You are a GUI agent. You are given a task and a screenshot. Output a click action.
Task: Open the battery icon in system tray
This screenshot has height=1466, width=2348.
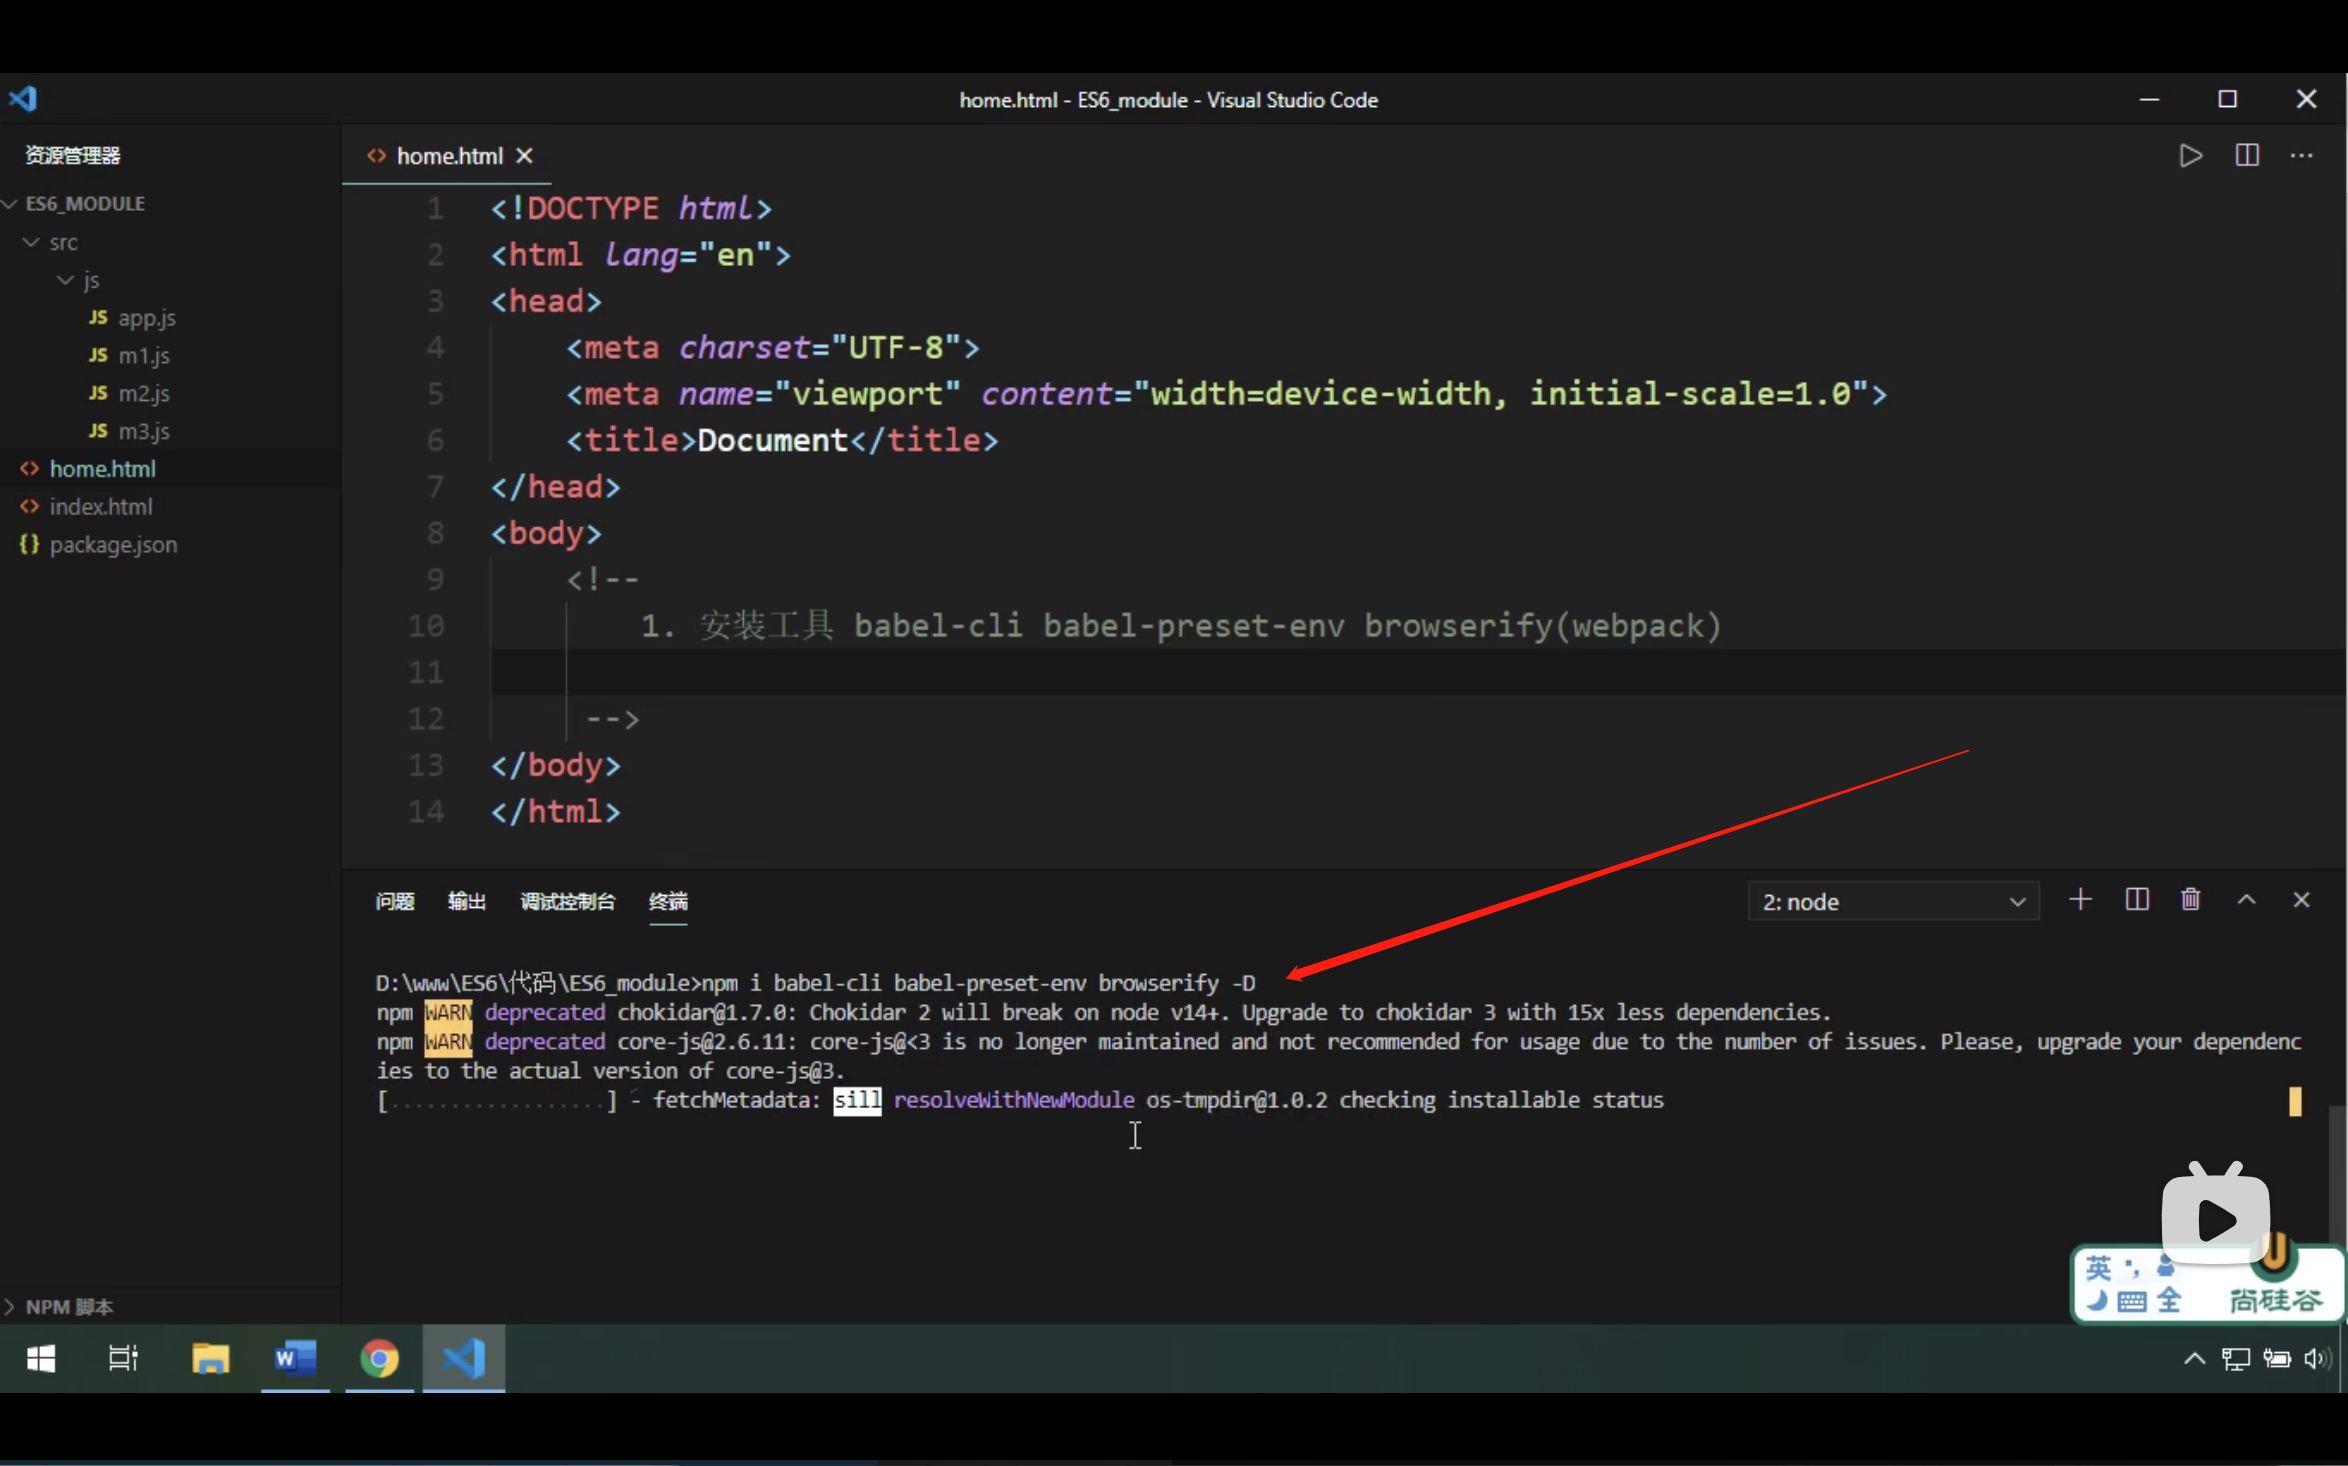(2277, 1358)
